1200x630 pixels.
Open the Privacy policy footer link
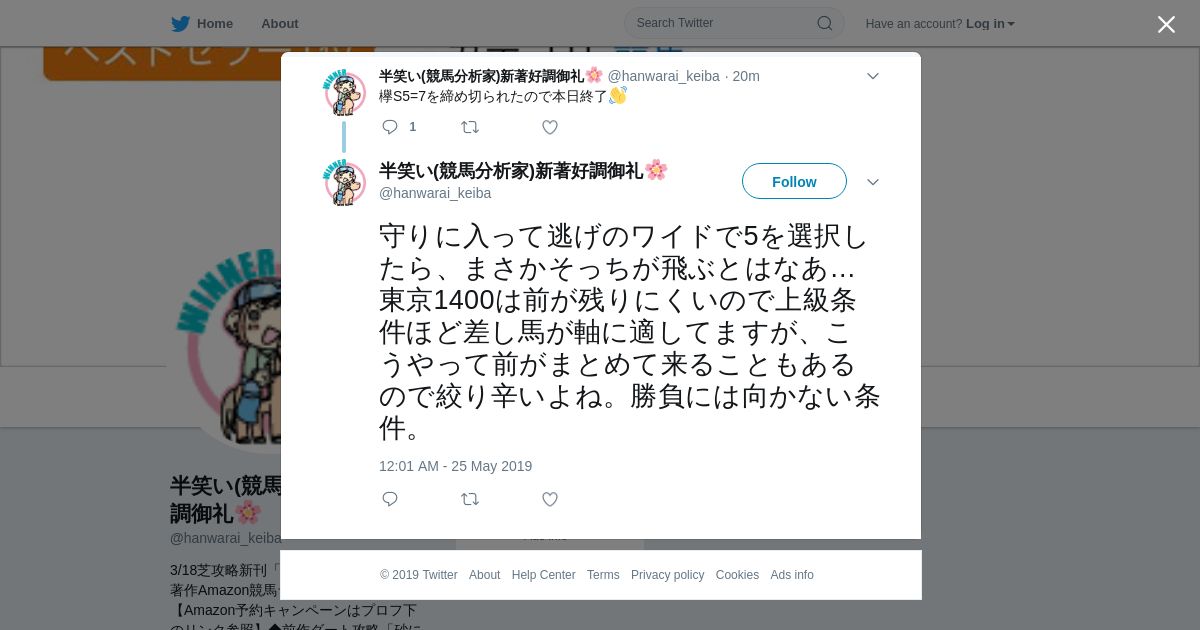pyautogui.click(x=667, y=575)
